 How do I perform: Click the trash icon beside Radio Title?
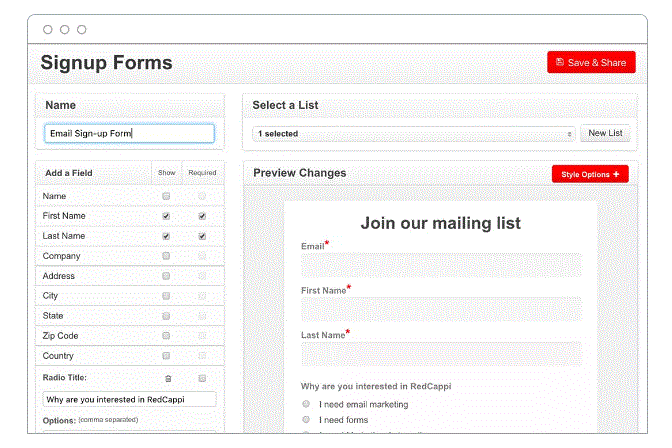tap(168, 378)
